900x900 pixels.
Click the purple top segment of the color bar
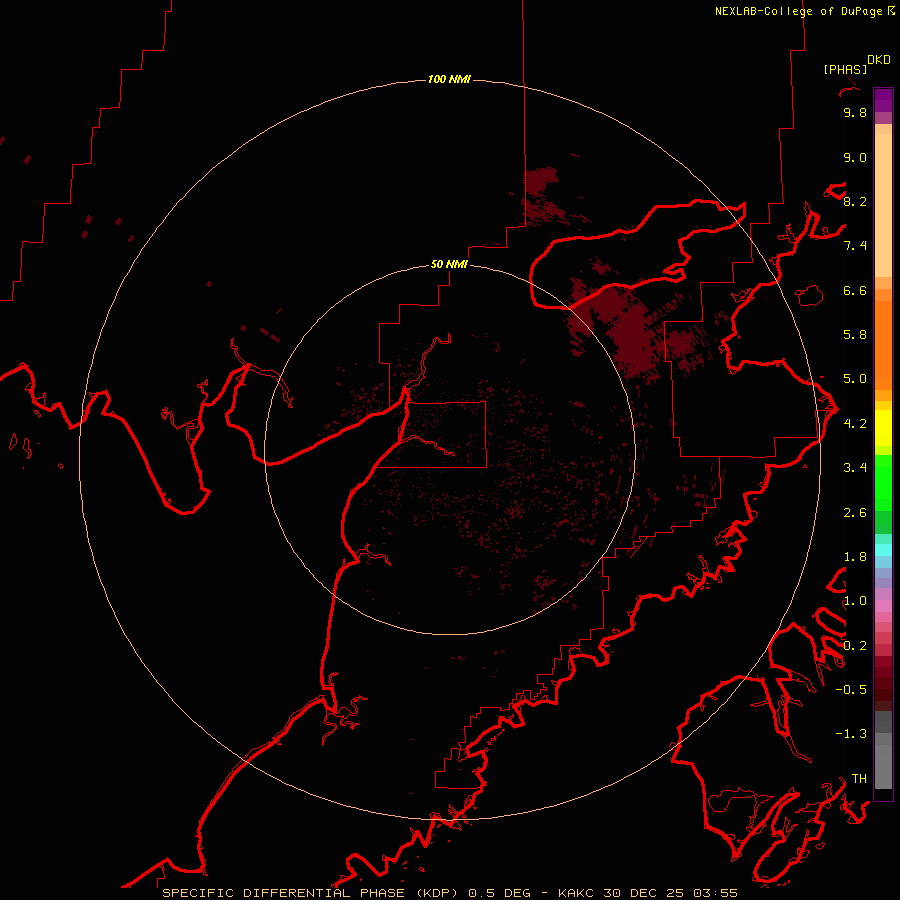(x=883, y=100)
